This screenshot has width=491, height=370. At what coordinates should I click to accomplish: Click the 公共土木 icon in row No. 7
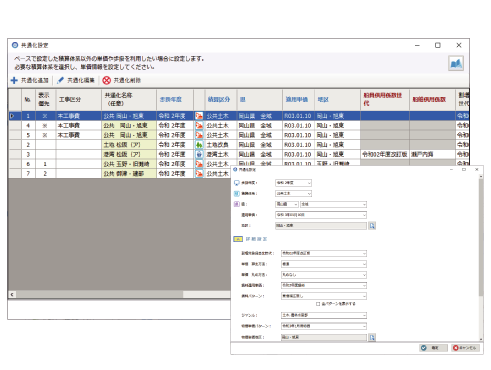coord(199,174)
